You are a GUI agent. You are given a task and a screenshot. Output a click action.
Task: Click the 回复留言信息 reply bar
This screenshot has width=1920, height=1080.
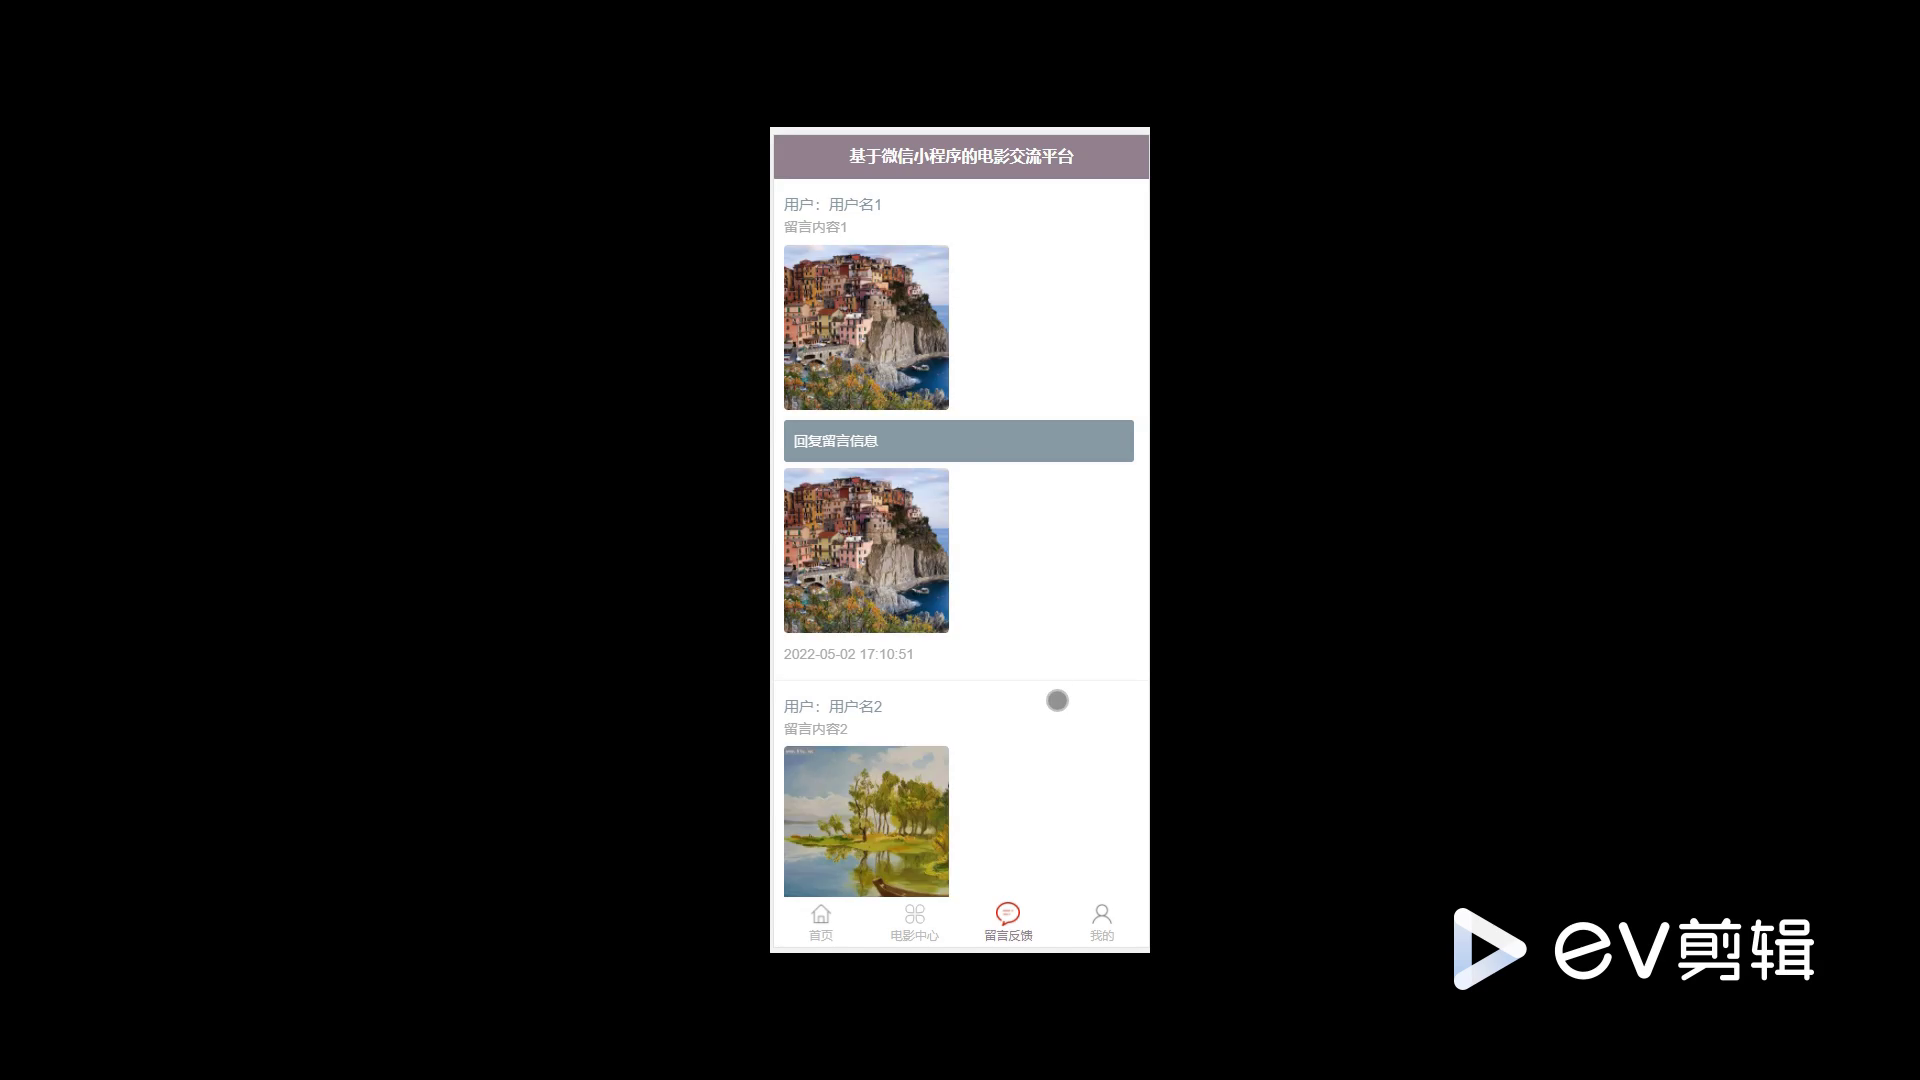[x=958, y=441]
